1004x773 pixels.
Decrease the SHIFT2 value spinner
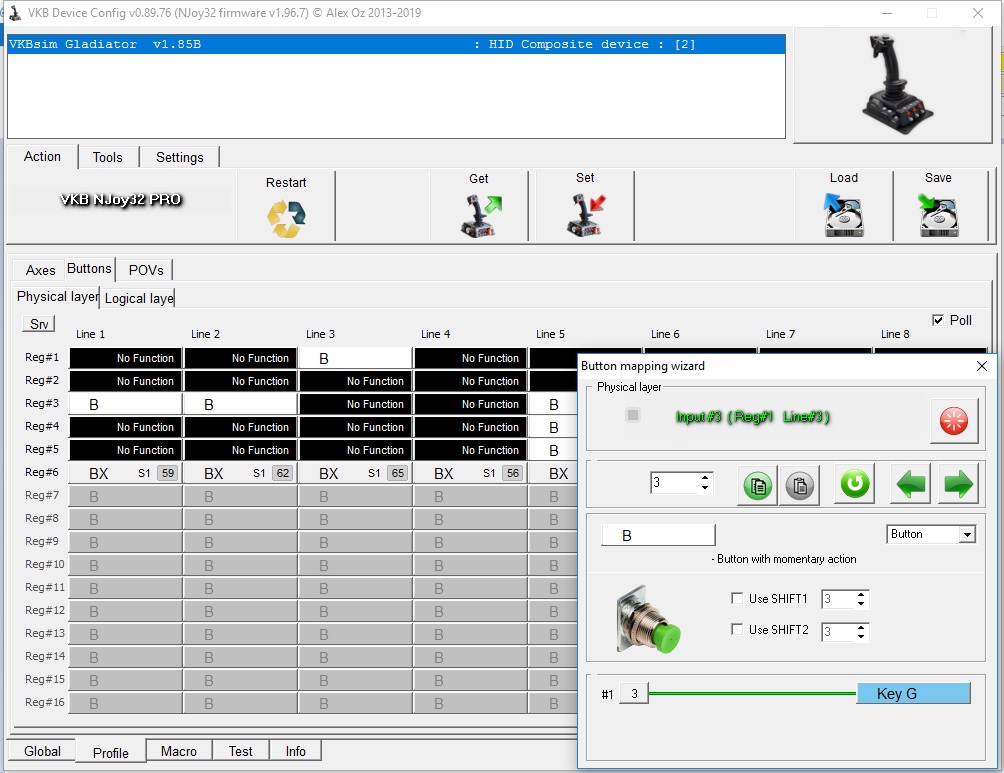[x=861, y=636]
